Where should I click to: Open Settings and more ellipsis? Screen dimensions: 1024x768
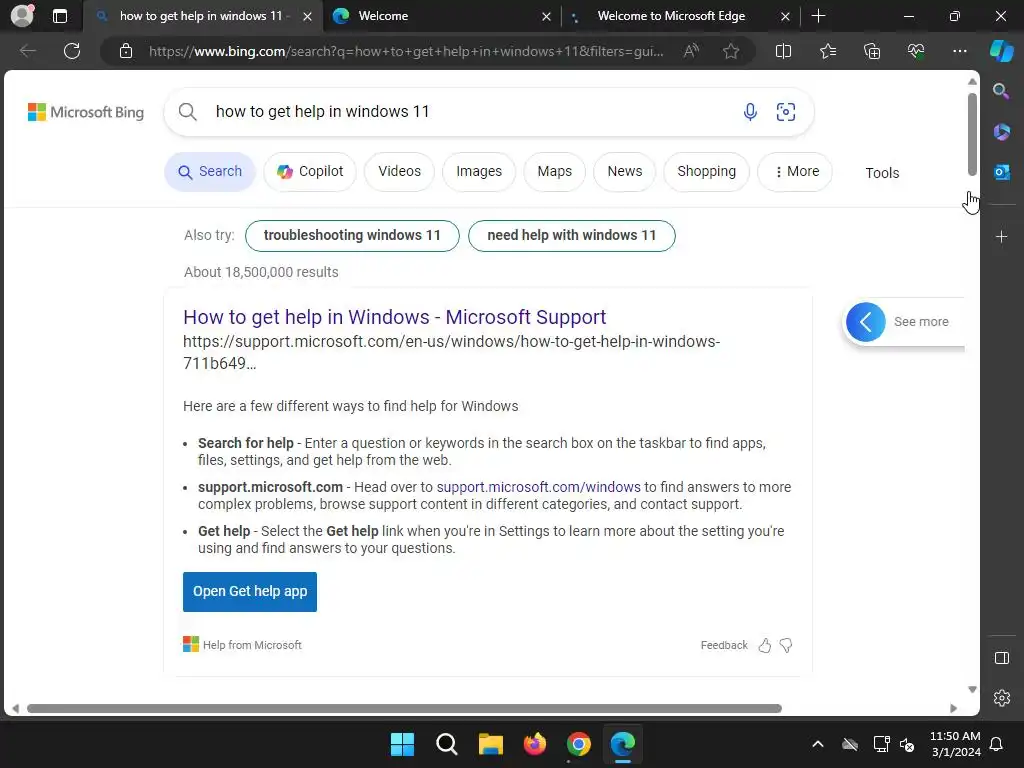(959, 51)
